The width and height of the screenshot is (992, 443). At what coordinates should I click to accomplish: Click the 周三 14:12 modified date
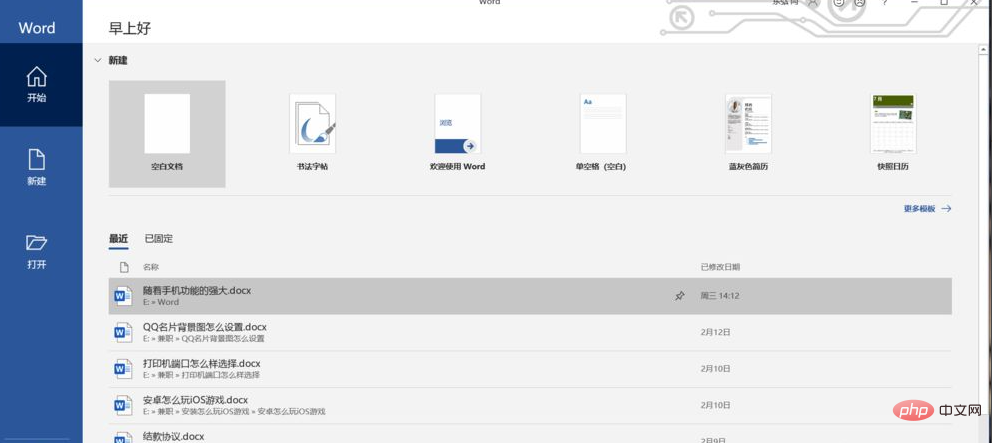coord(720,296)
